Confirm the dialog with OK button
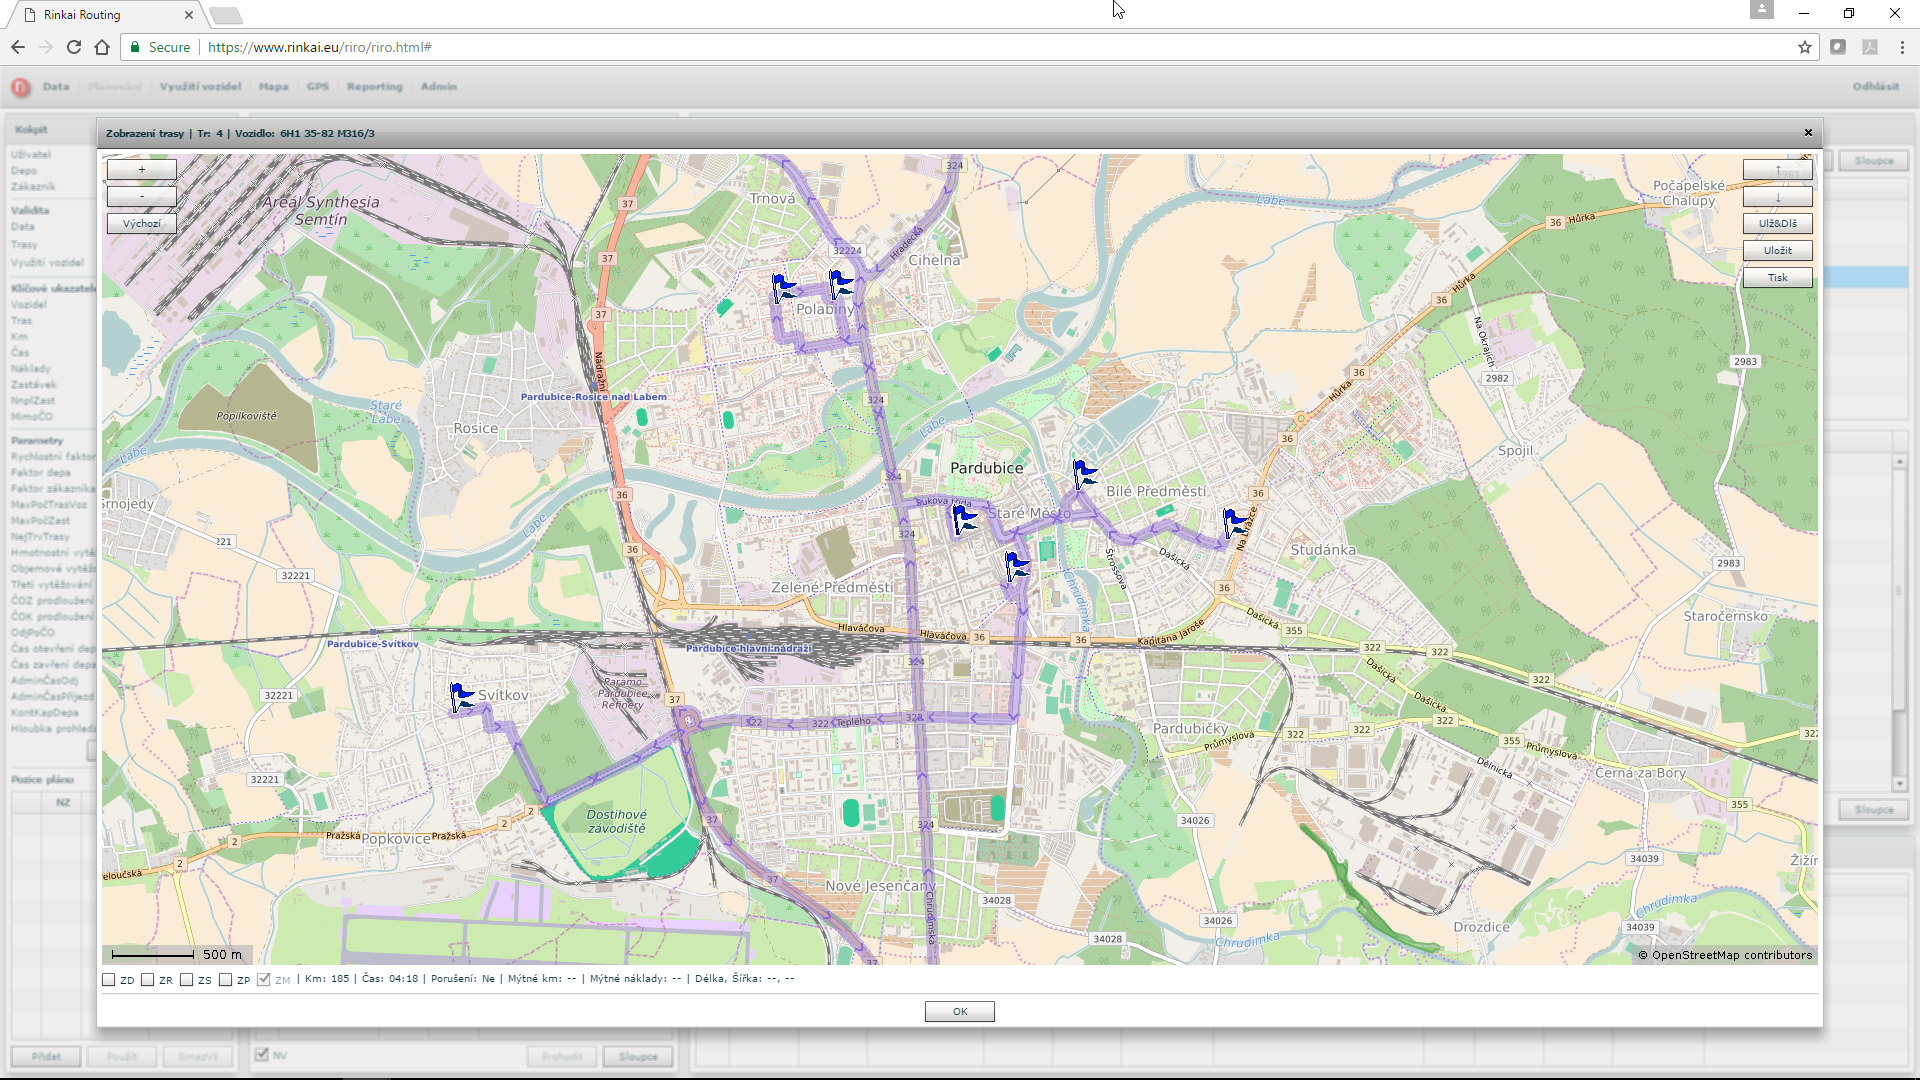This screenshot has width=1920, height=1080. (x=959, y=1012)
